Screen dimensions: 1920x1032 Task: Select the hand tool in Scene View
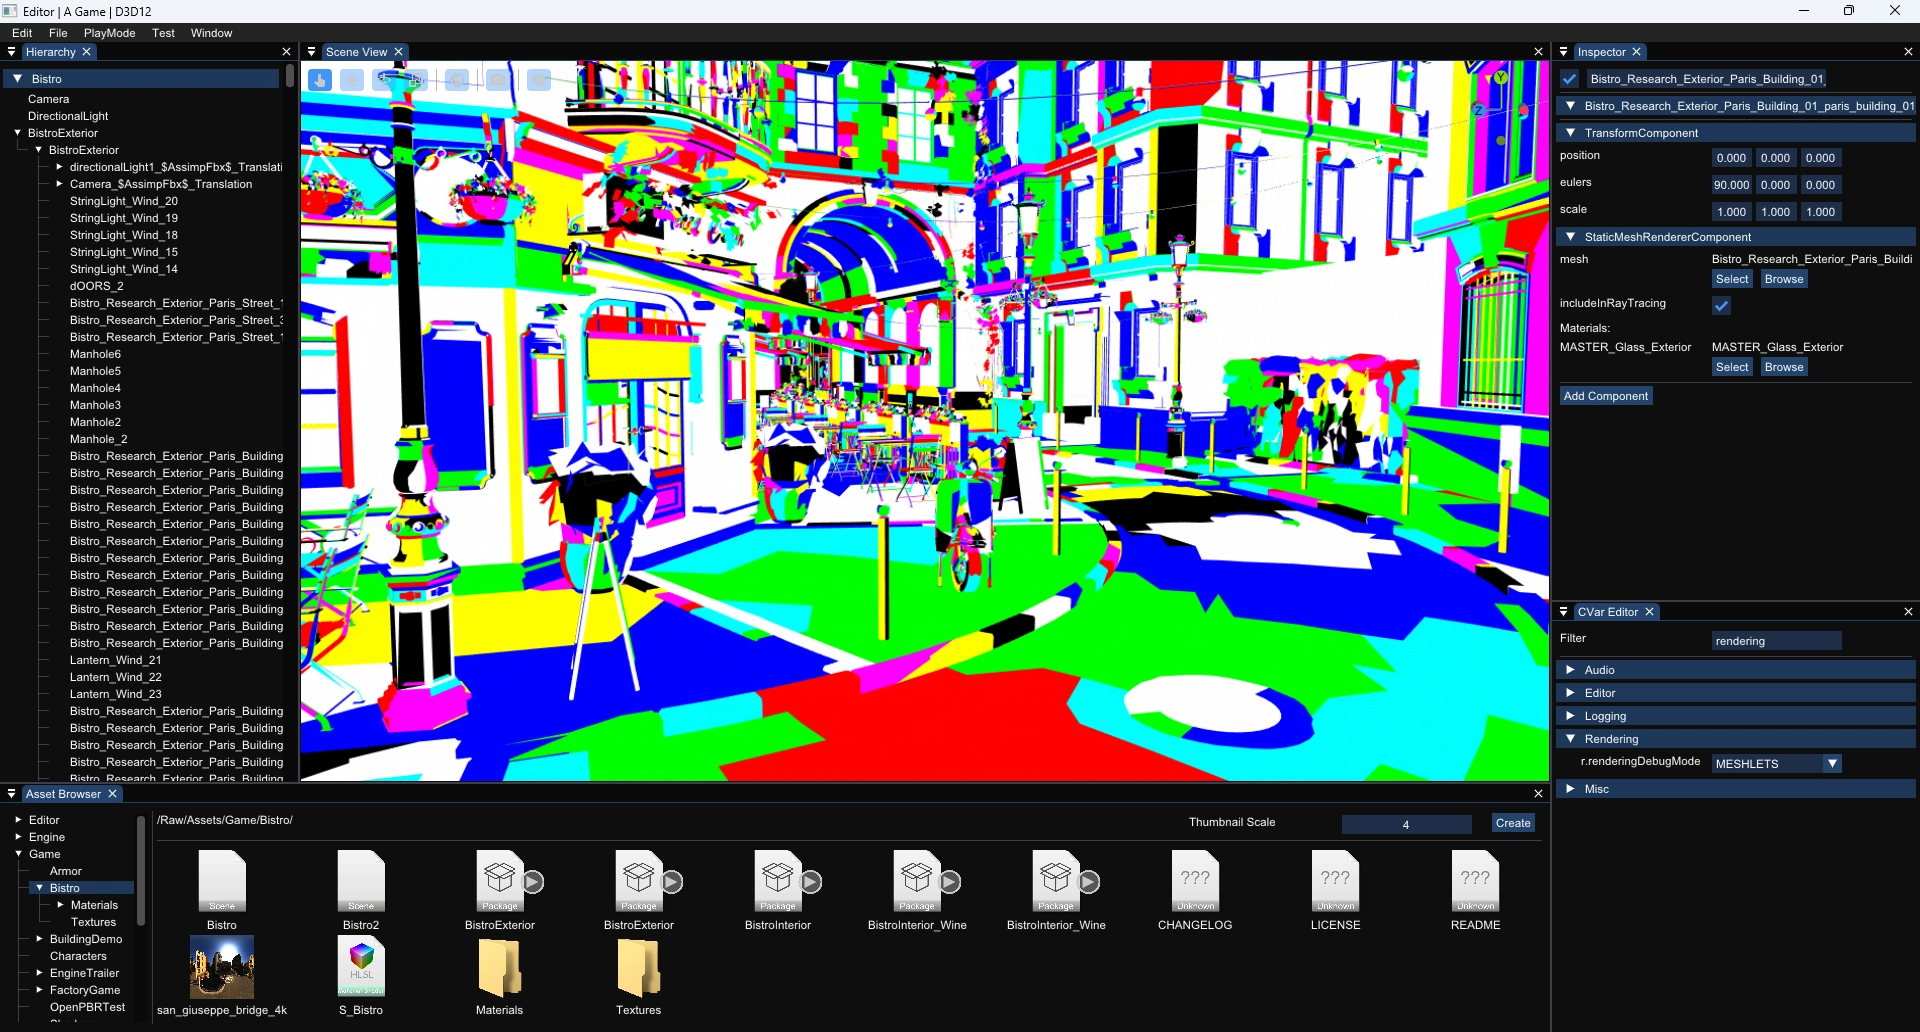point(320,80)
